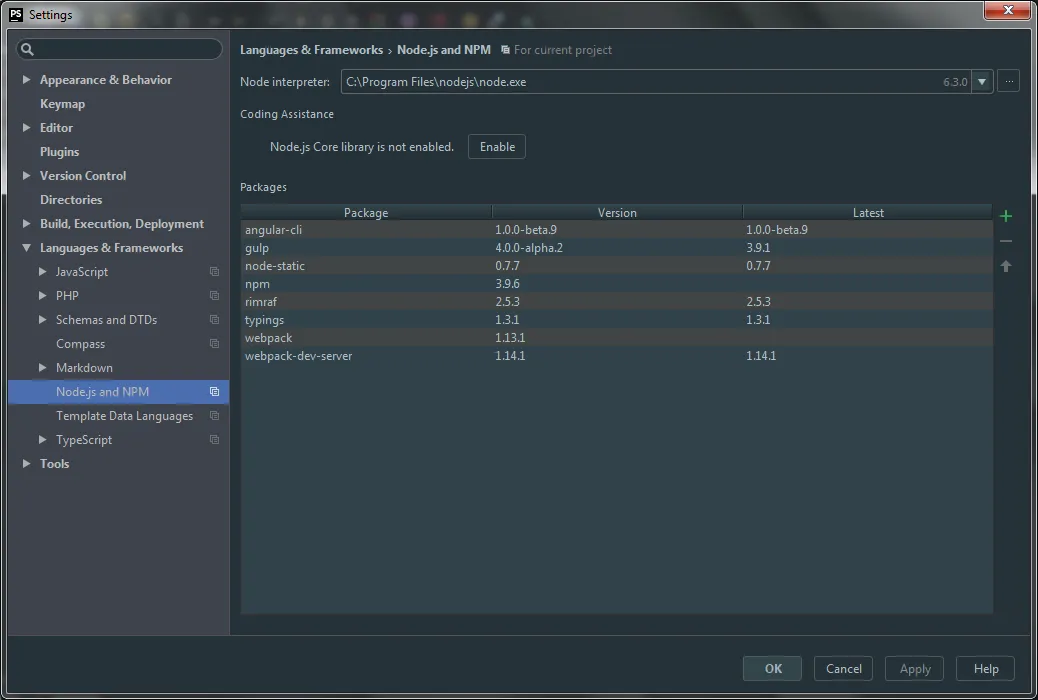Sort by the Latest column header

click(x=868, y=213)
